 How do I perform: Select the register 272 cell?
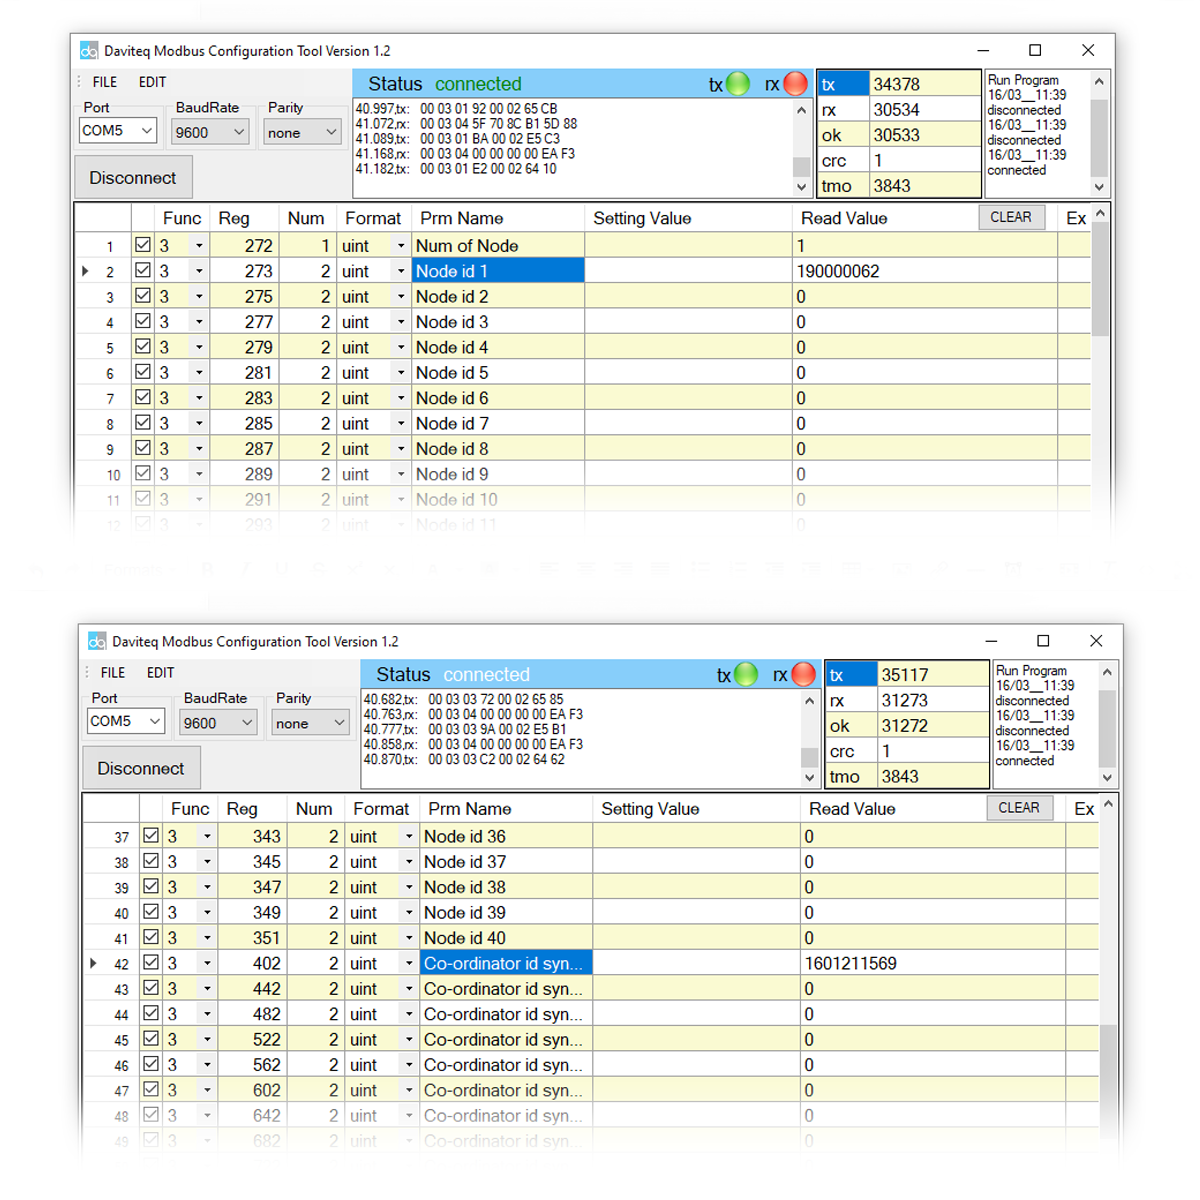[x=245, y=246]
